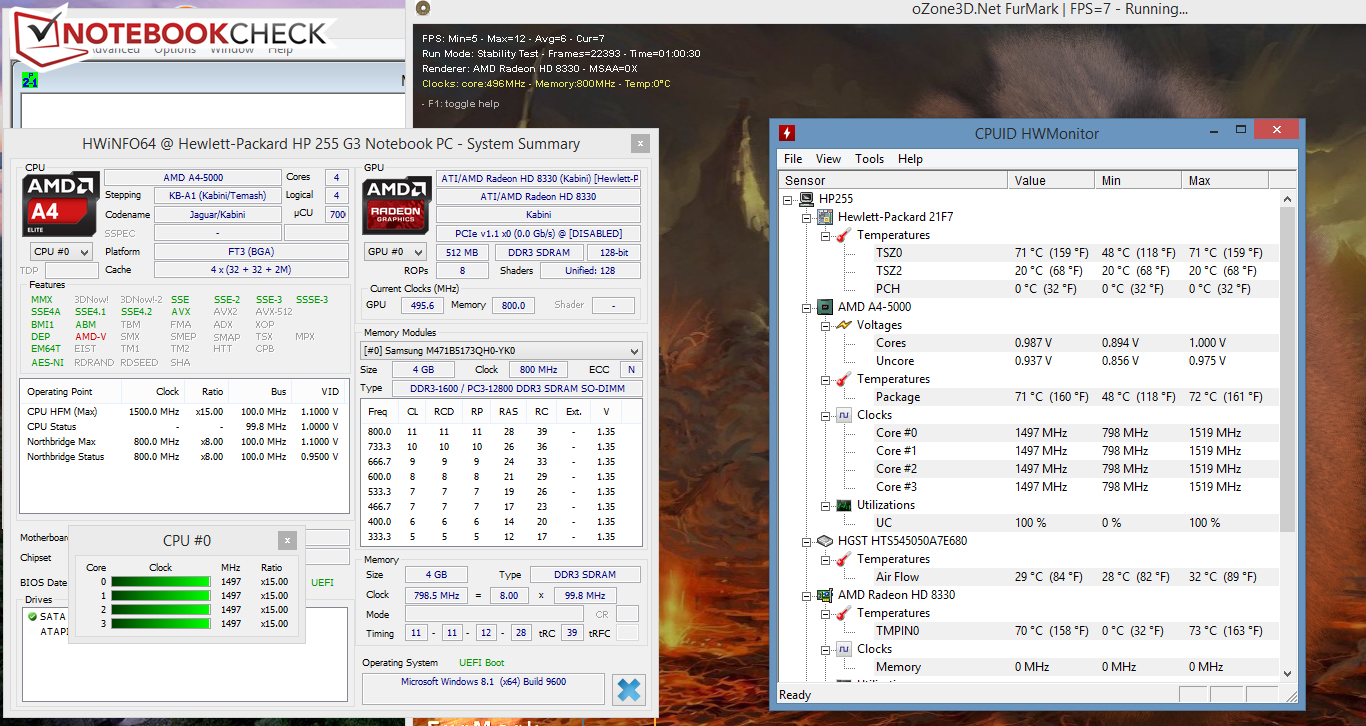Click the Max column header
Viewport: 1366px width, 726px height.
pos(1225,180)
